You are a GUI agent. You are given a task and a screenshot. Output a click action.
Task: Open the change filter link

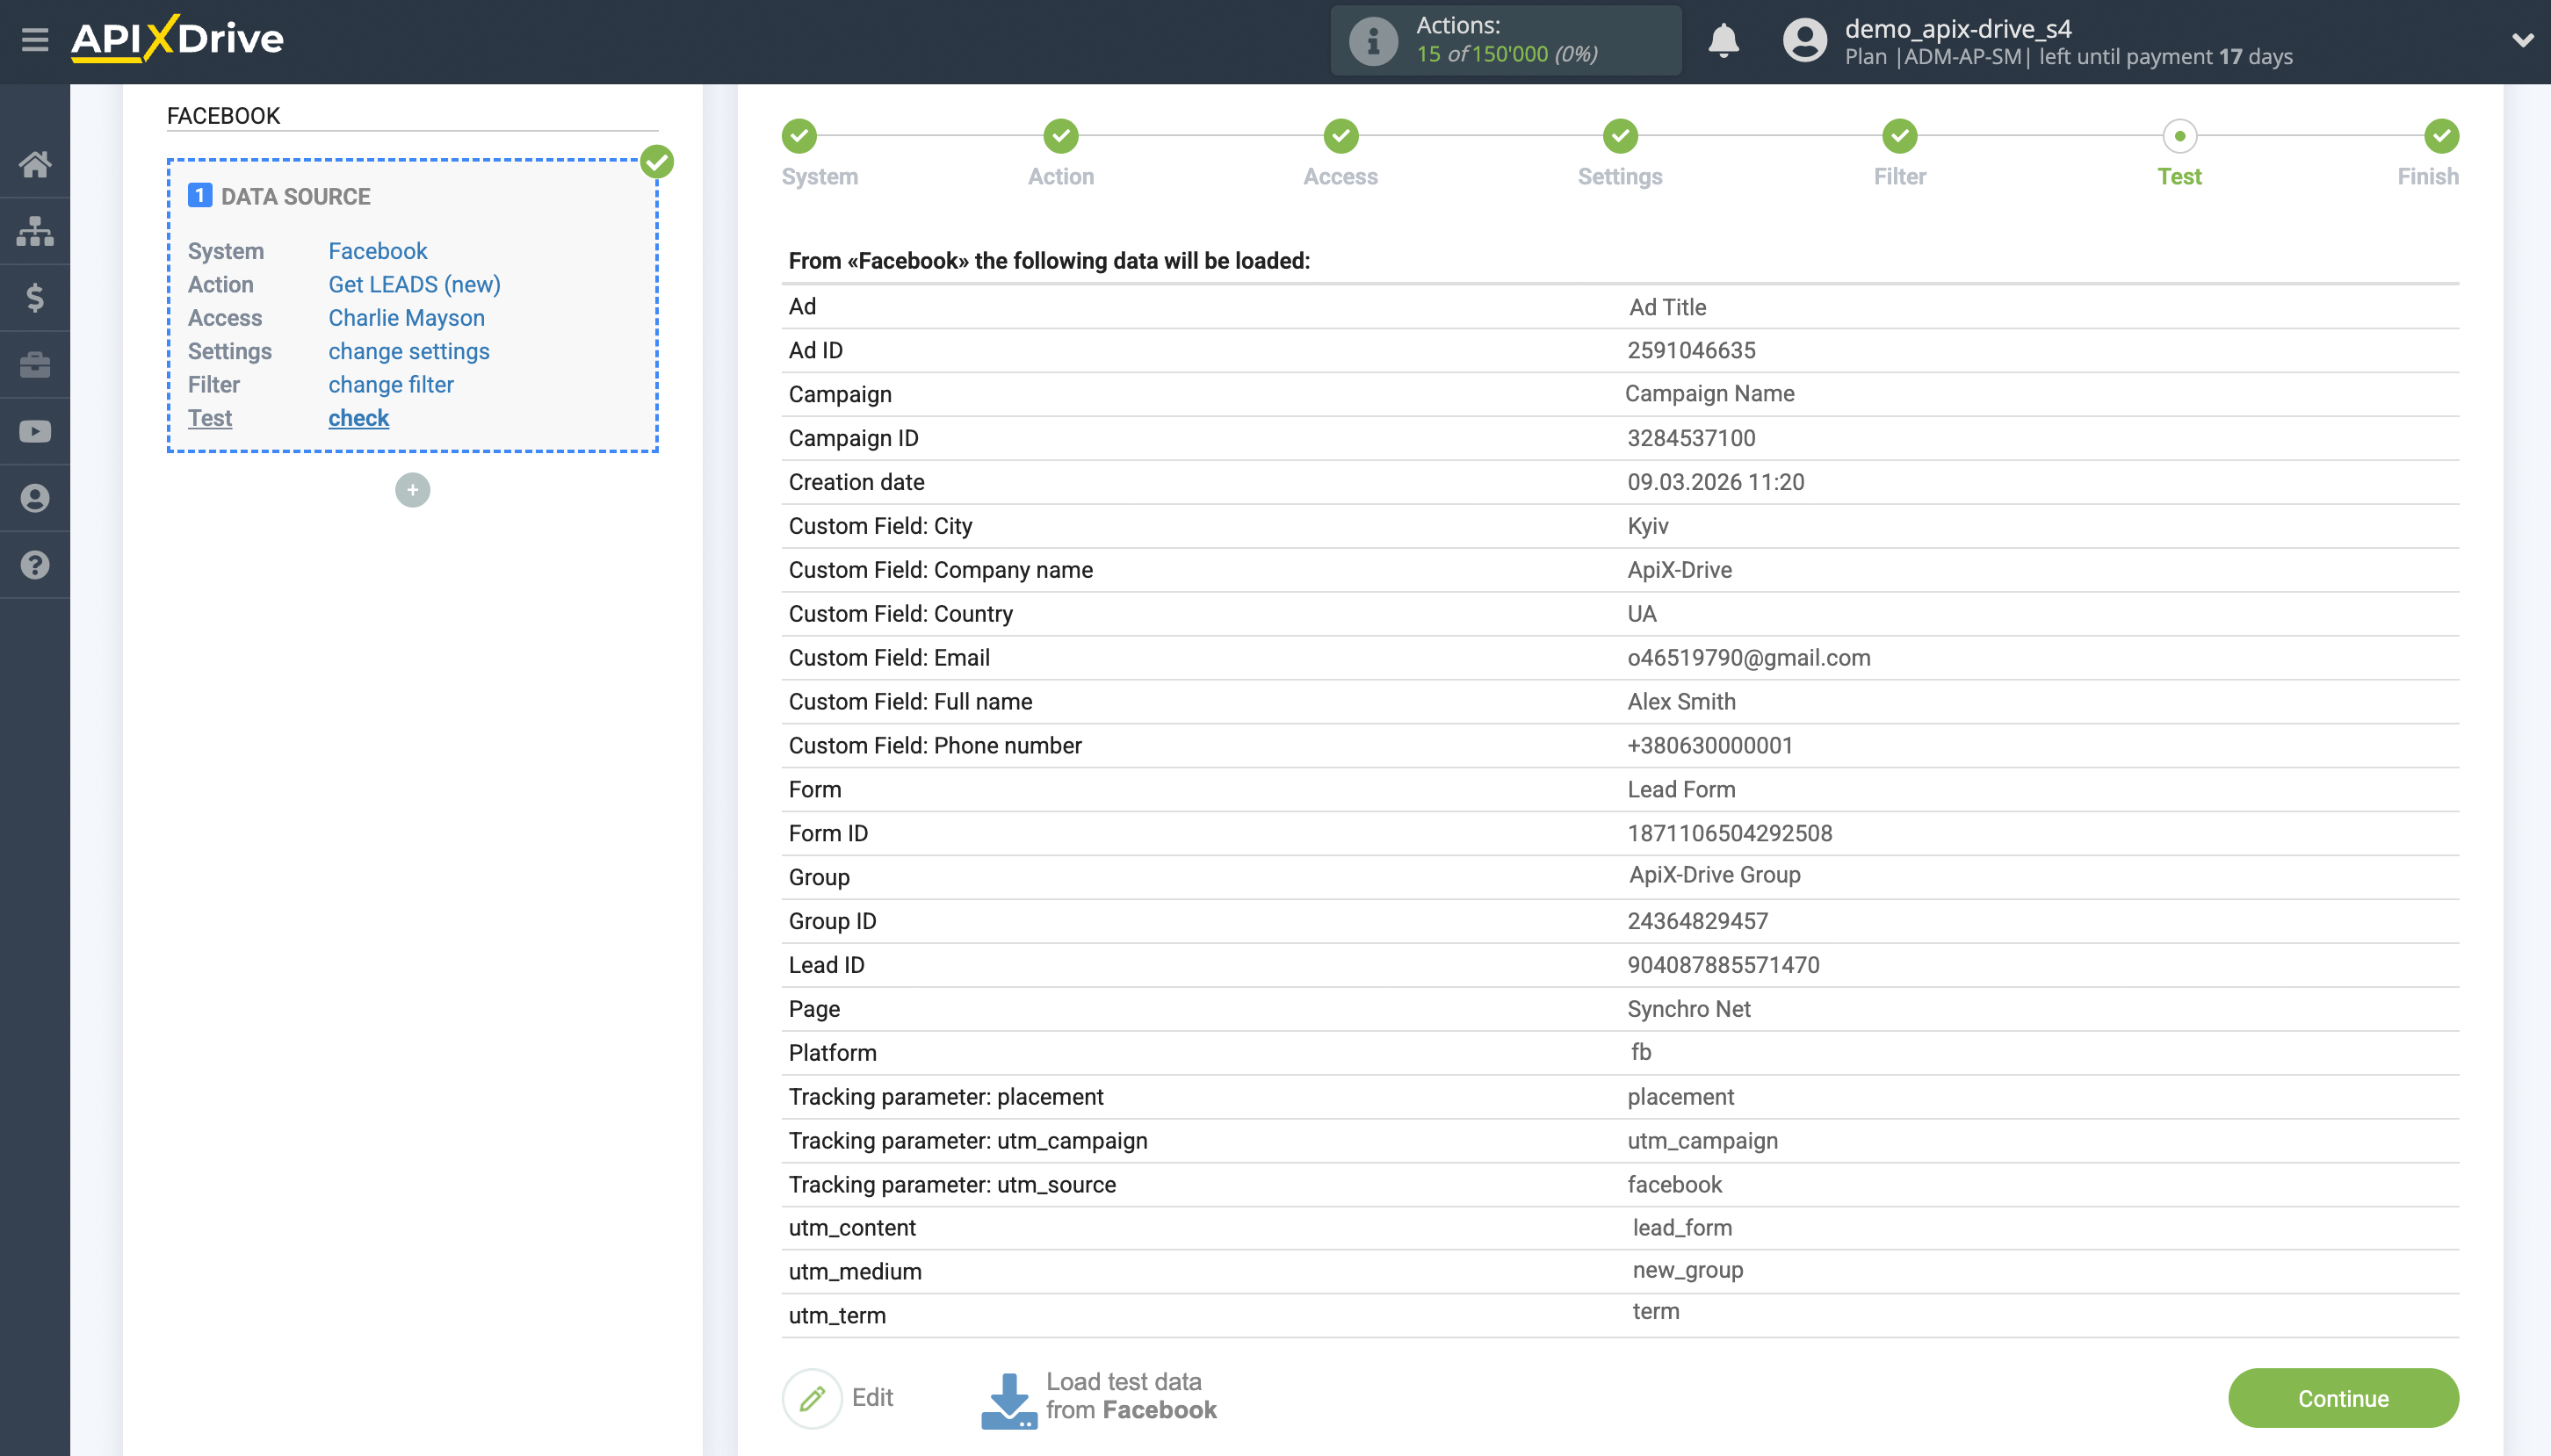(391, 384)
